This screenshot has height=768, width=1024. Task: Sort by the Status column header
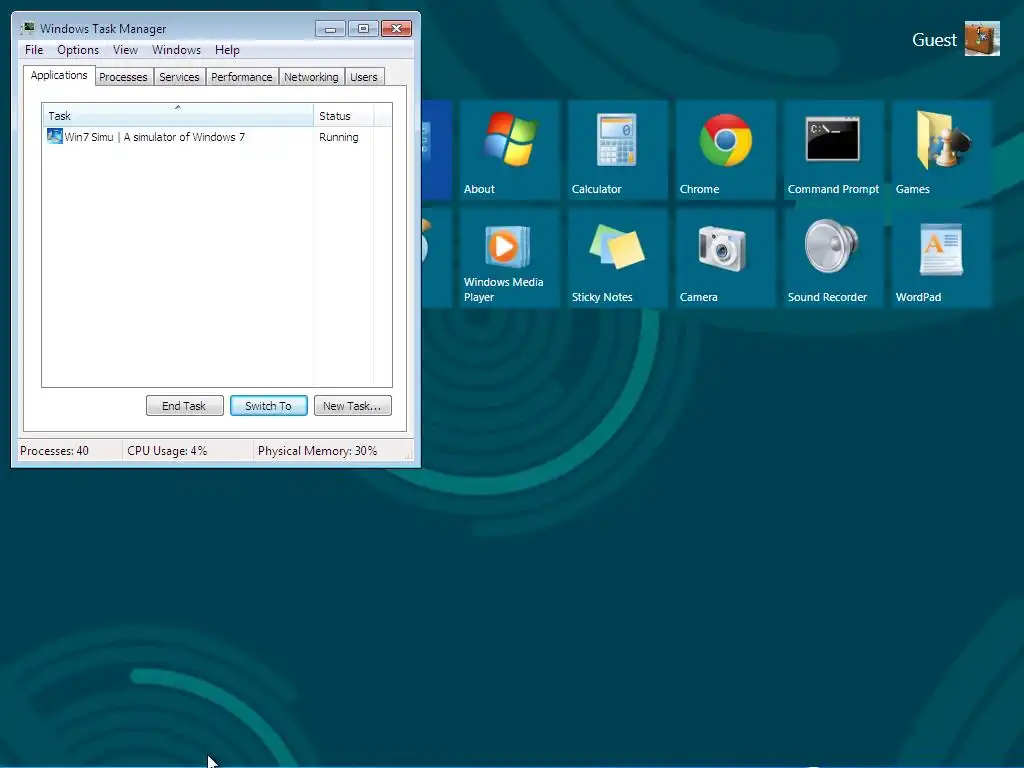click(343, 116)
